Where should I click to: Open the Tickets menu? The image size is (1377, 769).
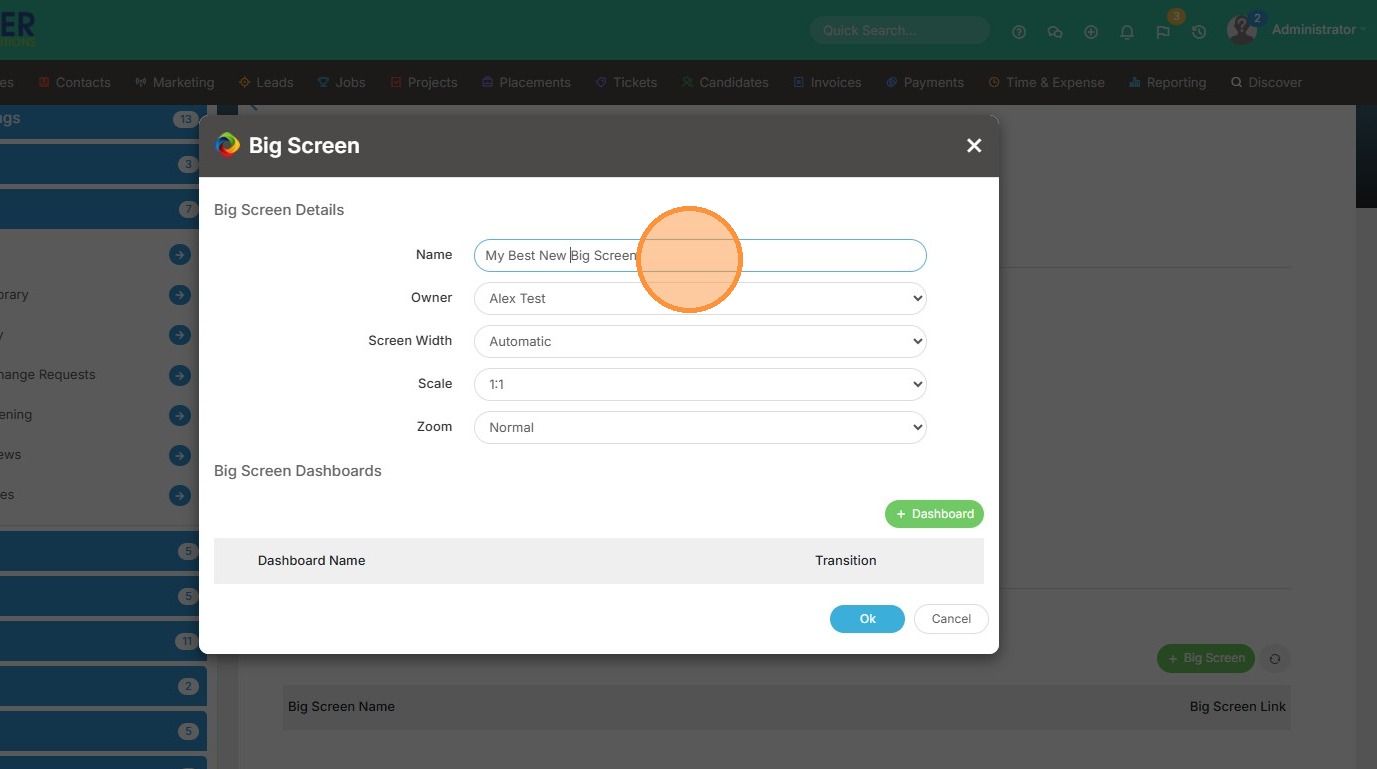coord(626,82)
